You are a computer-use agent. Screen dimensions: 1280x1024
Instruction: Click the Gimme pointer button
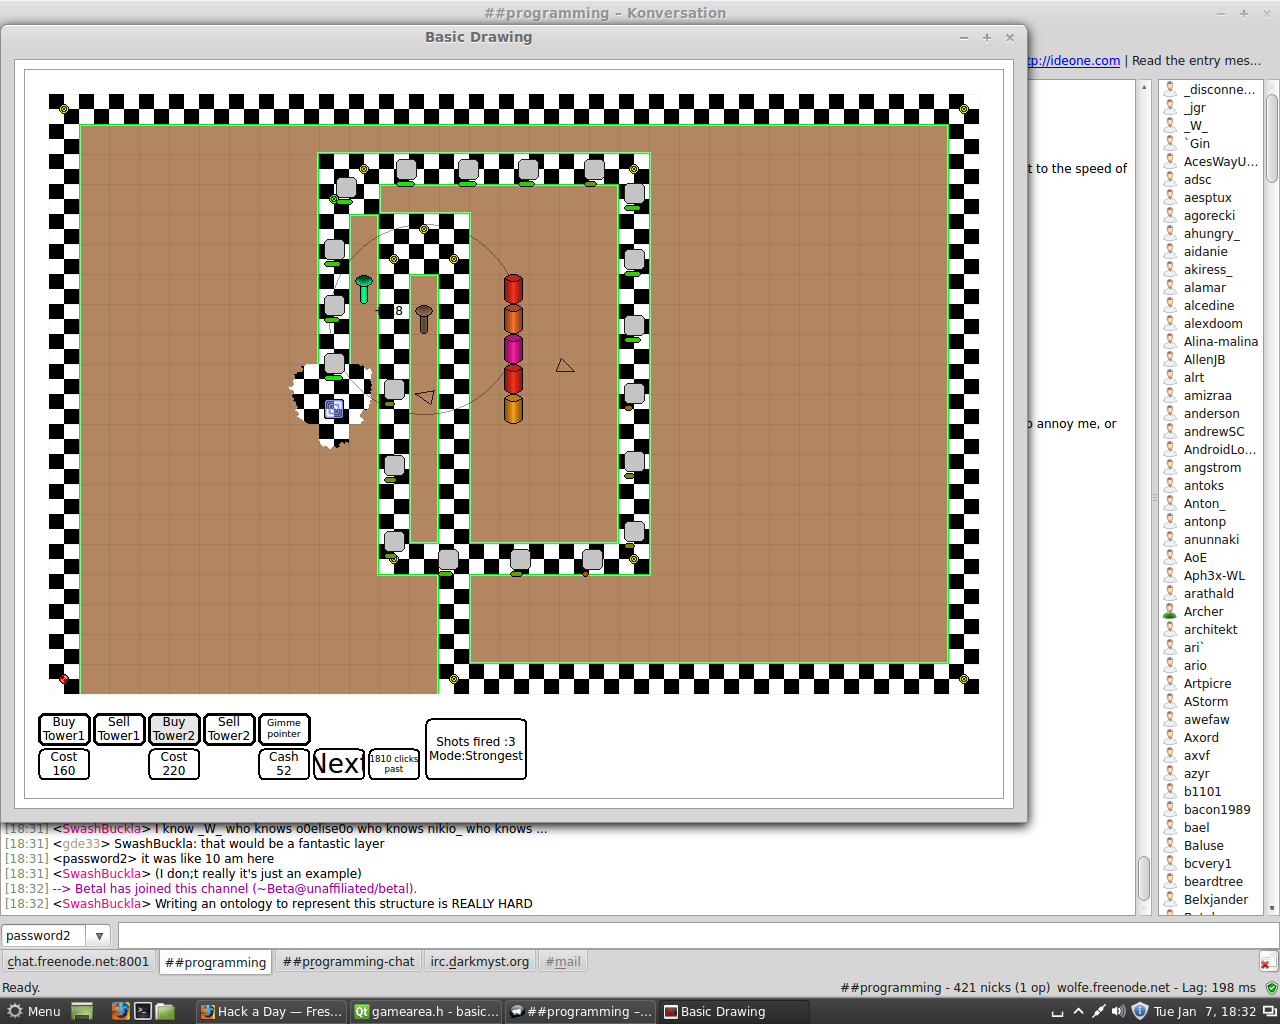(x=284, y=729)
